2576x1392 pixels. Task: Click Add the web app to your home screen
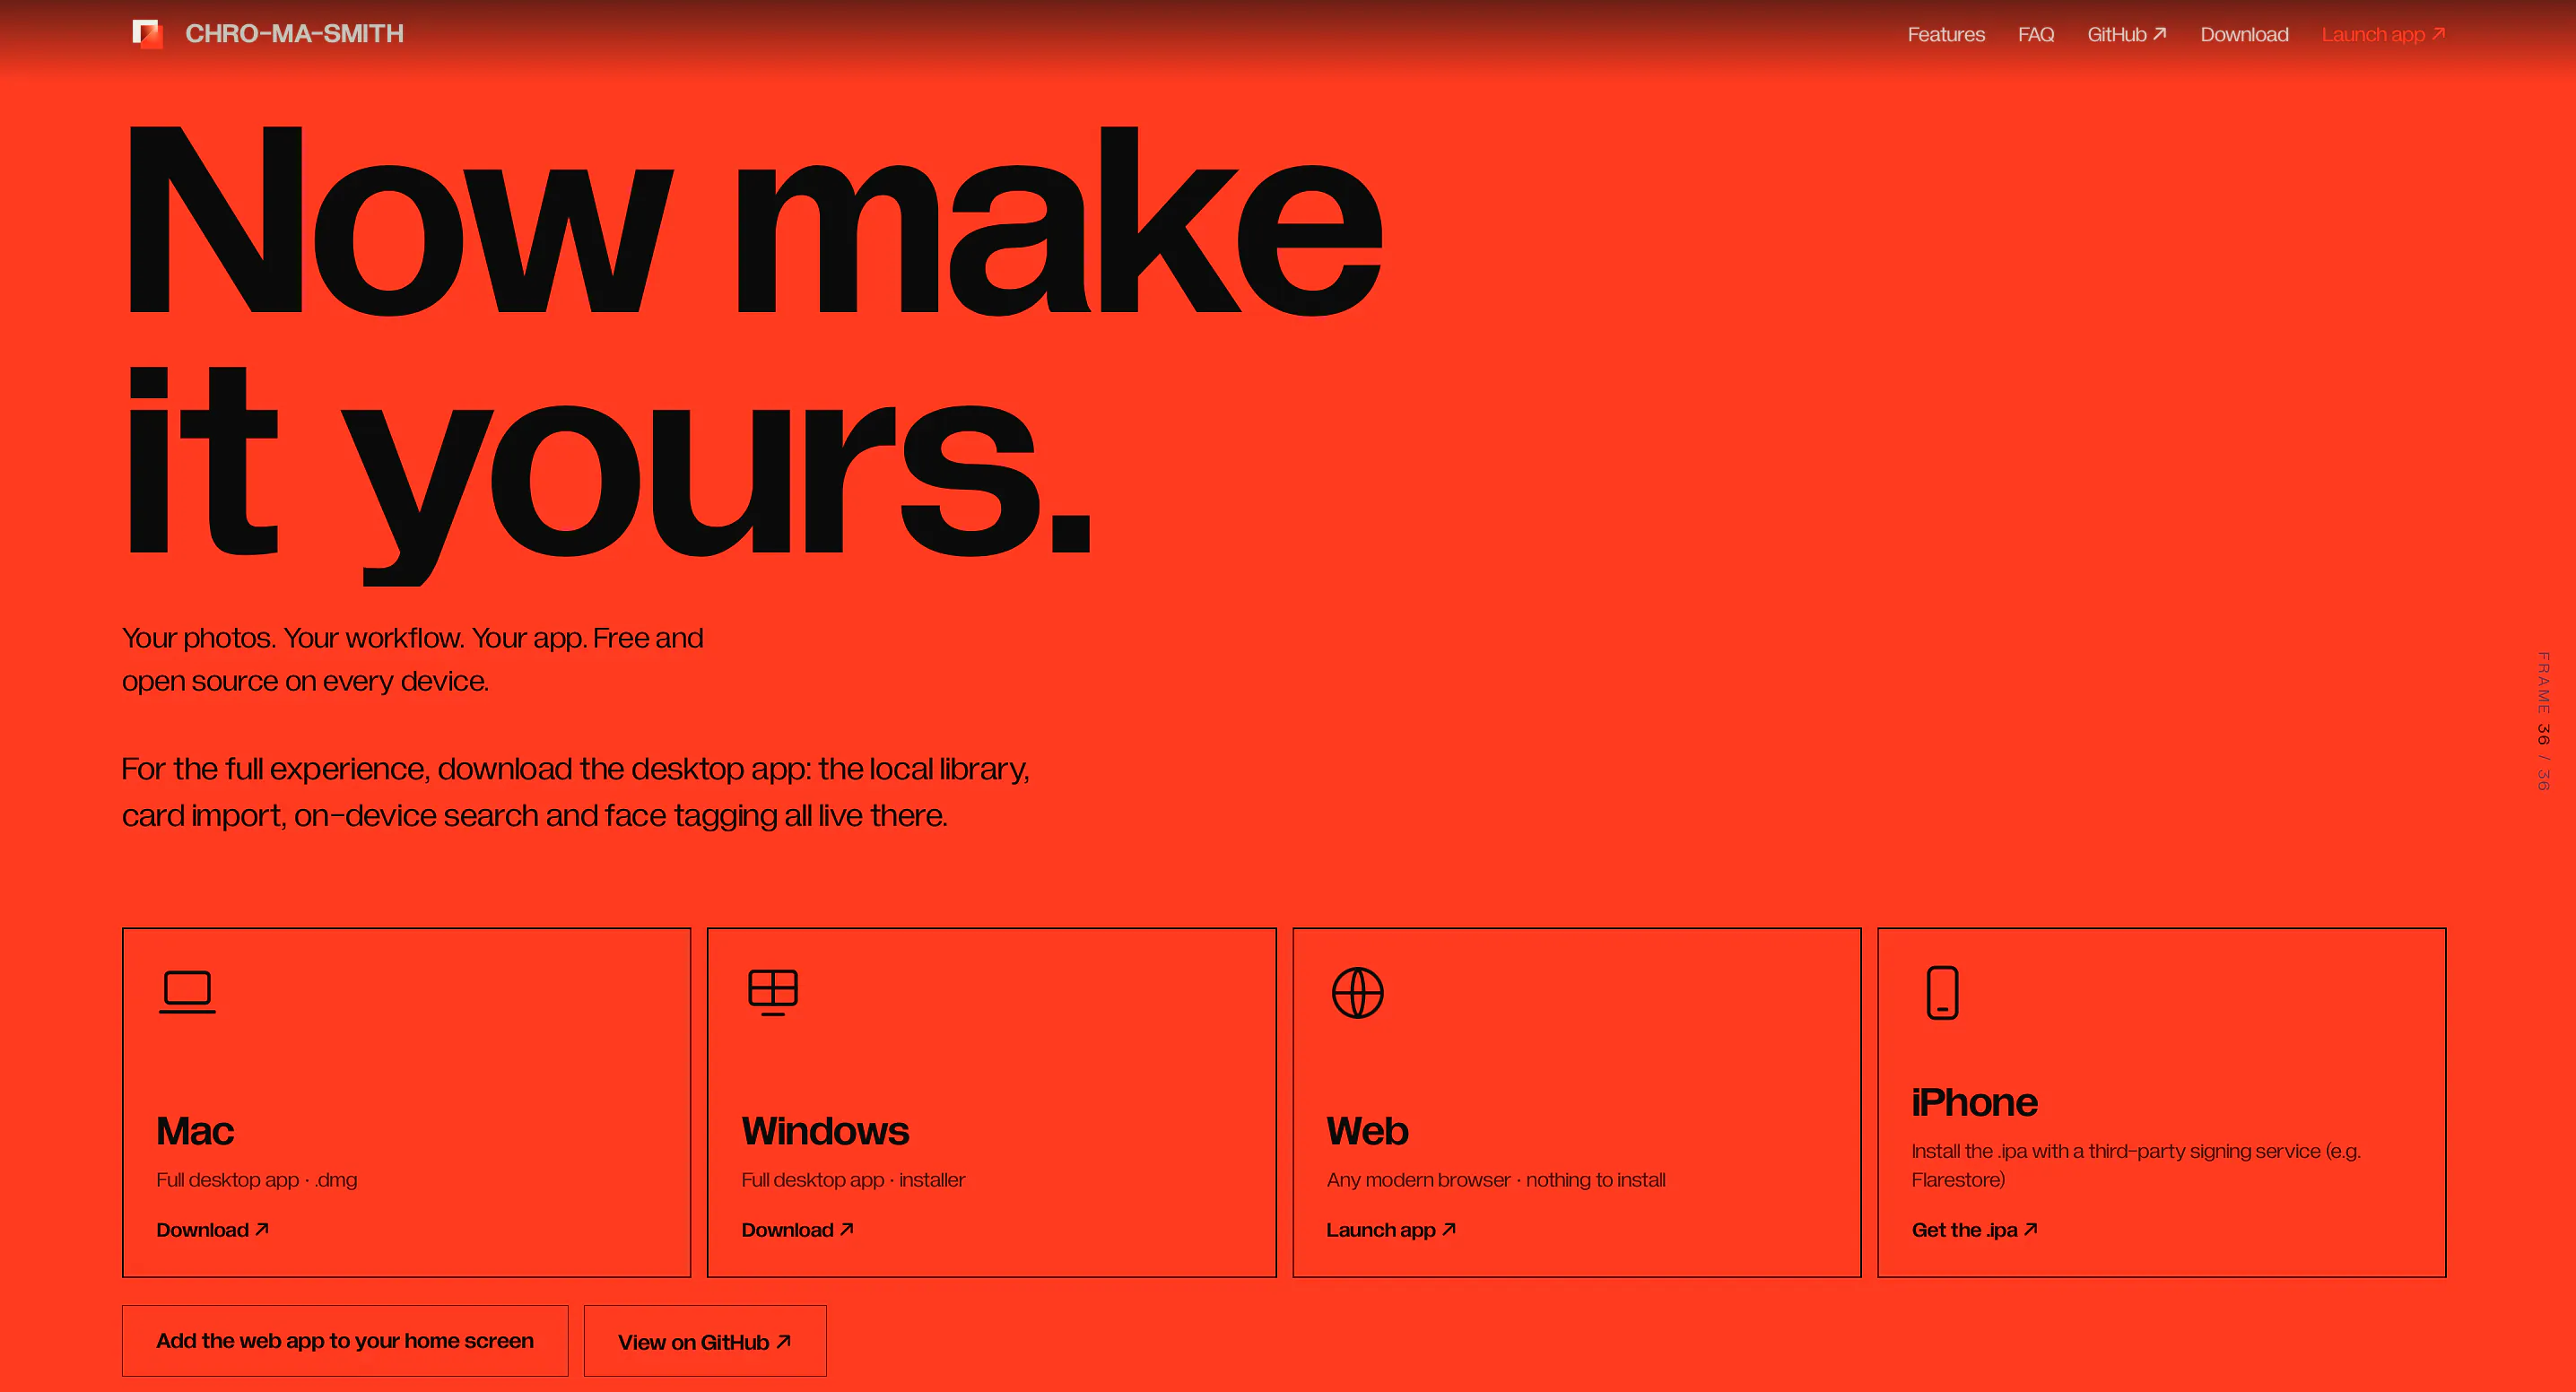345,1341
